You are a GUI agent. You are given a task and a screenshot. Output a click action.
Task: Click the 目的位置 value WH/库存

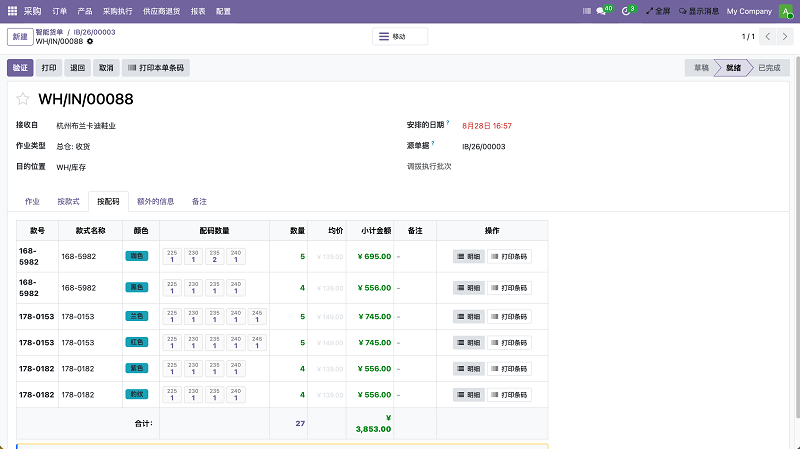click(x=71, y=167)
